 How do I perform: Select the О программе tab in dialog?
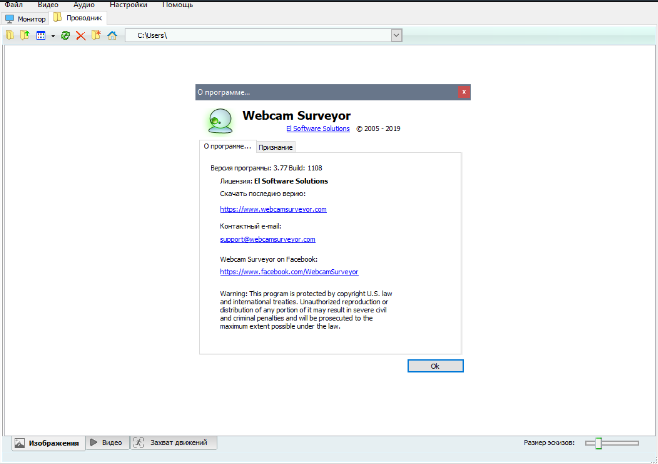pyautogui.click(x=227, y=146)
